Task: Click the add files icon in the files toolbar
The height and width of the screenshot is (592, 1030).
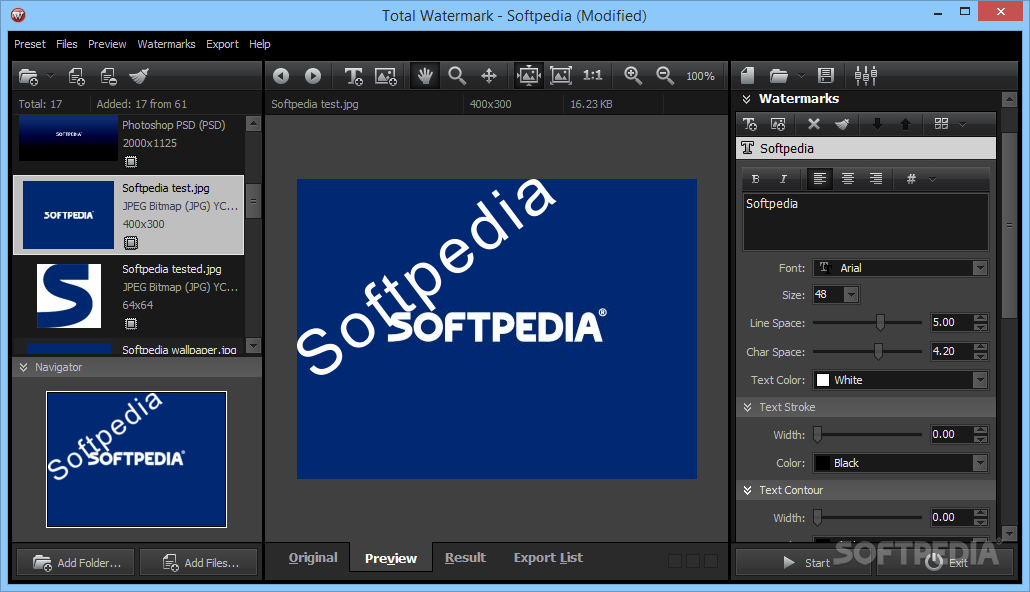Action: [x=76, y=76]
